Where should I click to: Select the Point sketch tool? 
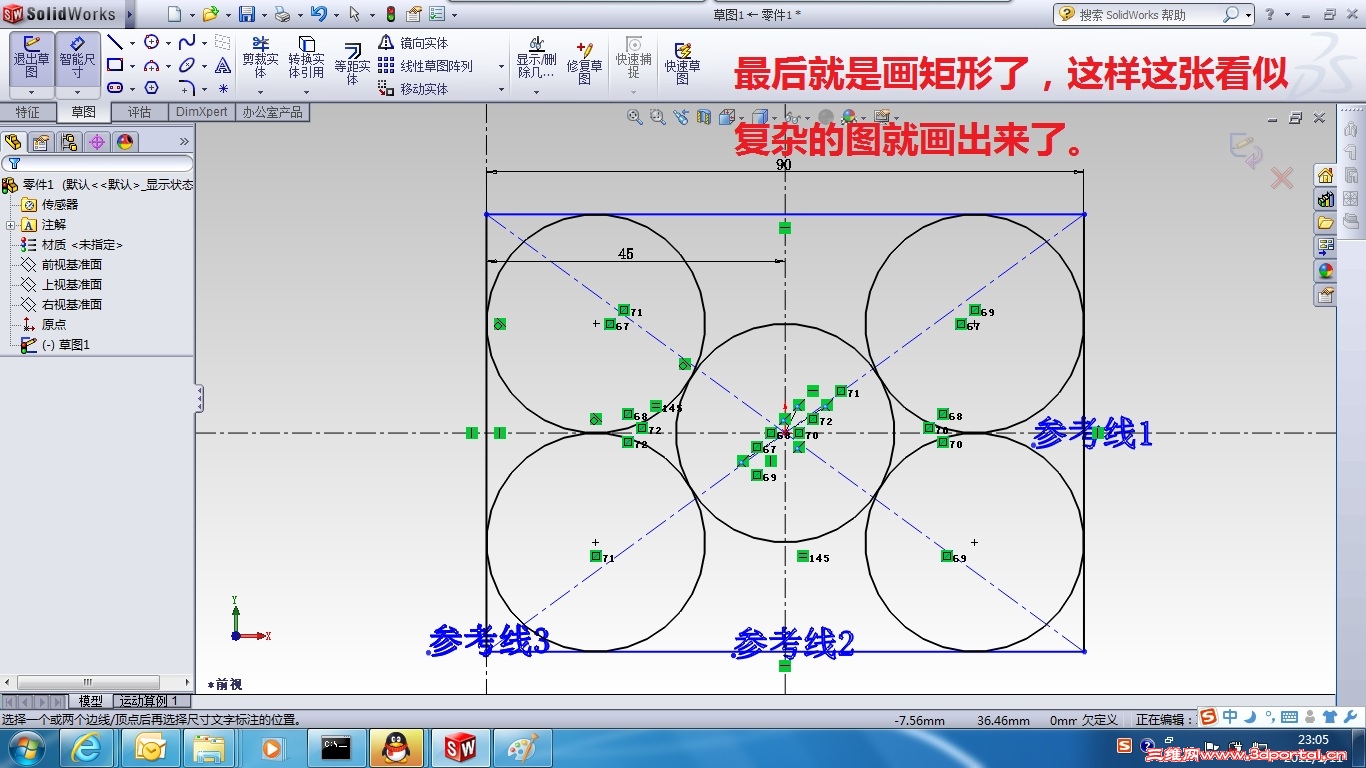pyautogui.click(x=223, y=88)
